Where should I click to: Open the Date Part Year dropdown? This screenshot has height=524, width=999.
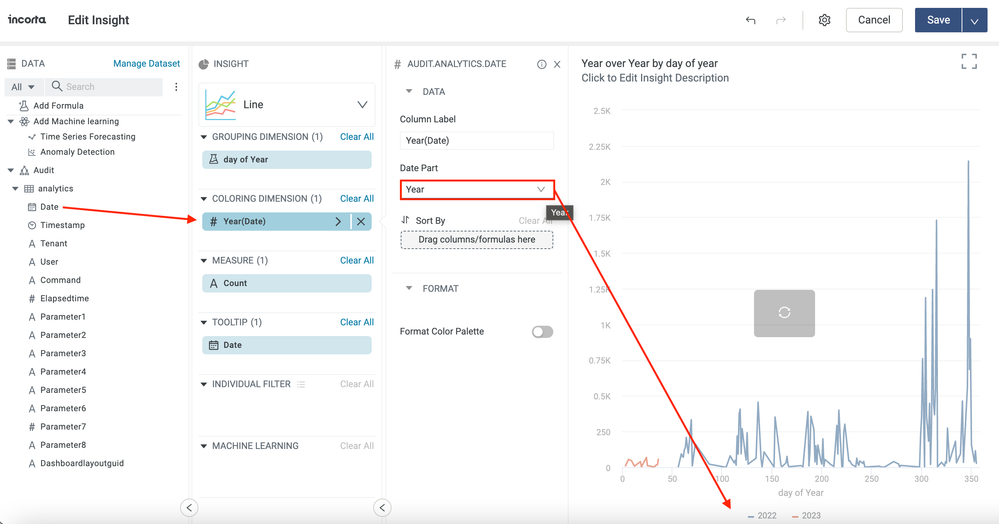coord(476,189)
